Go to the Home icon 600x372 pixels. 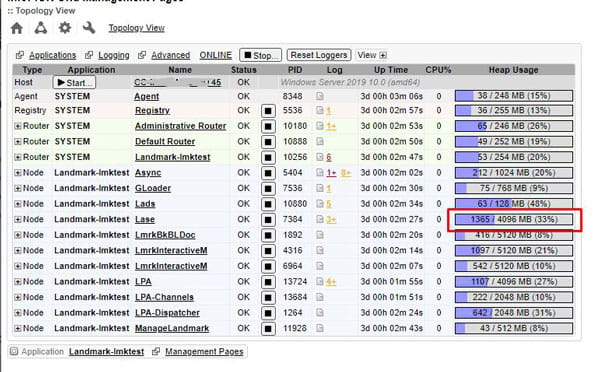tap(17, 28)
